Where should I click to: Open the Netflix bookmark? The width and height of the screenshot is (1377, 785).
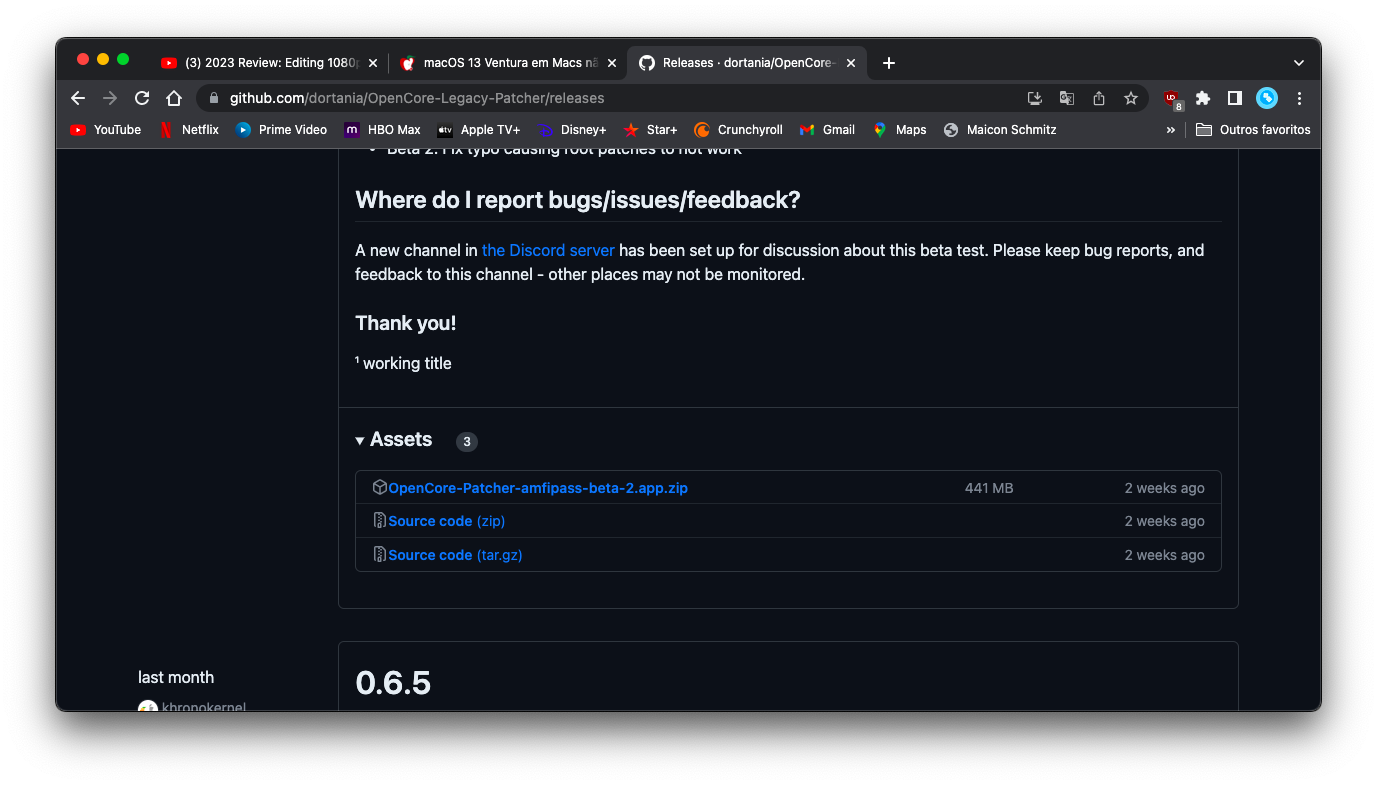coord(189,130)
